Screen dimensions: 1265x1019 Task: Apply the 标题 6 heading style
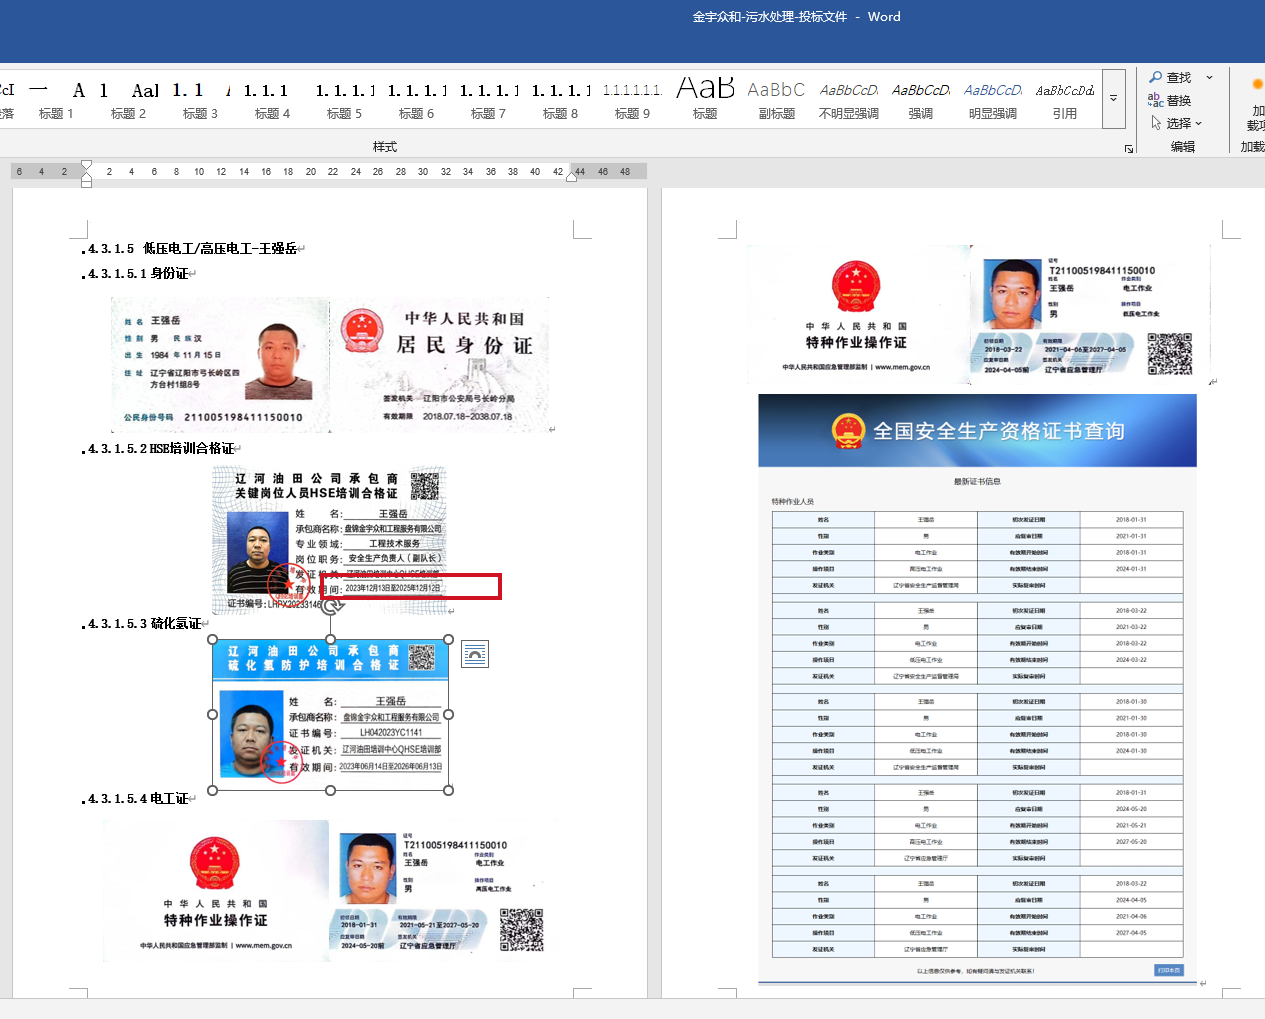pos(416,100)
